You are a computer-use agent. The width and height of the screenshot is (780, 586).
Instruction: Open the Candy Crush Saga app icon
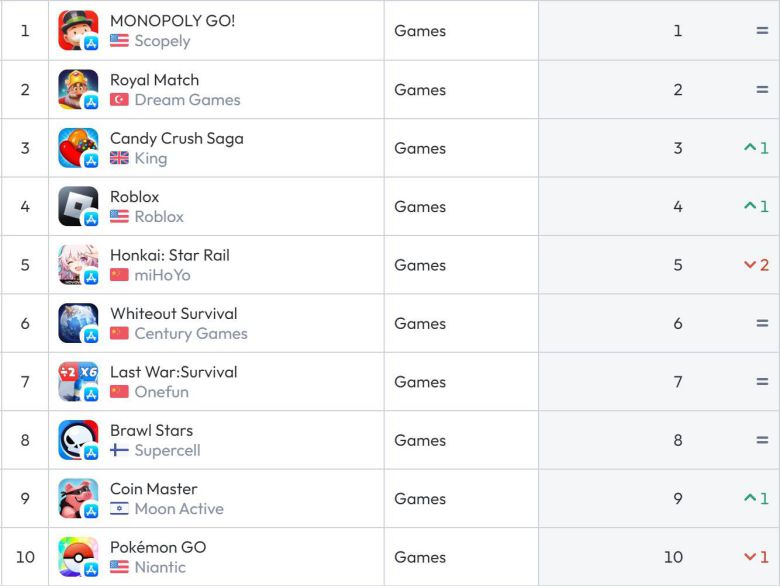(78, 148)
